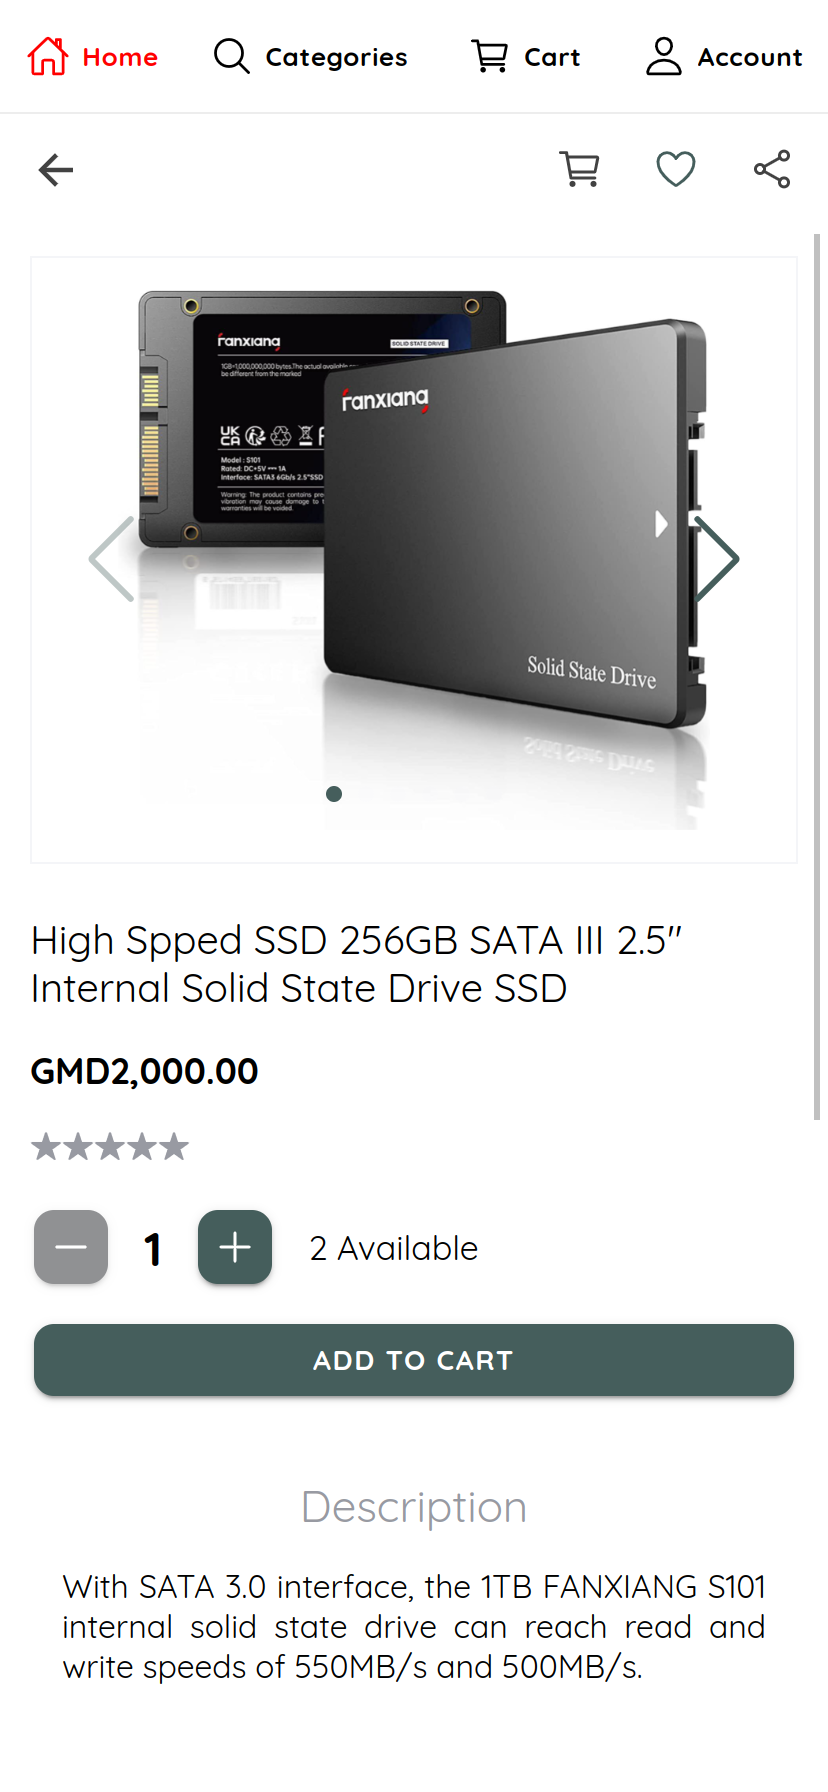828x1792 pixels.
Task: Open the shopping cart icon beside the heart
Action: (x=580, y=169)
